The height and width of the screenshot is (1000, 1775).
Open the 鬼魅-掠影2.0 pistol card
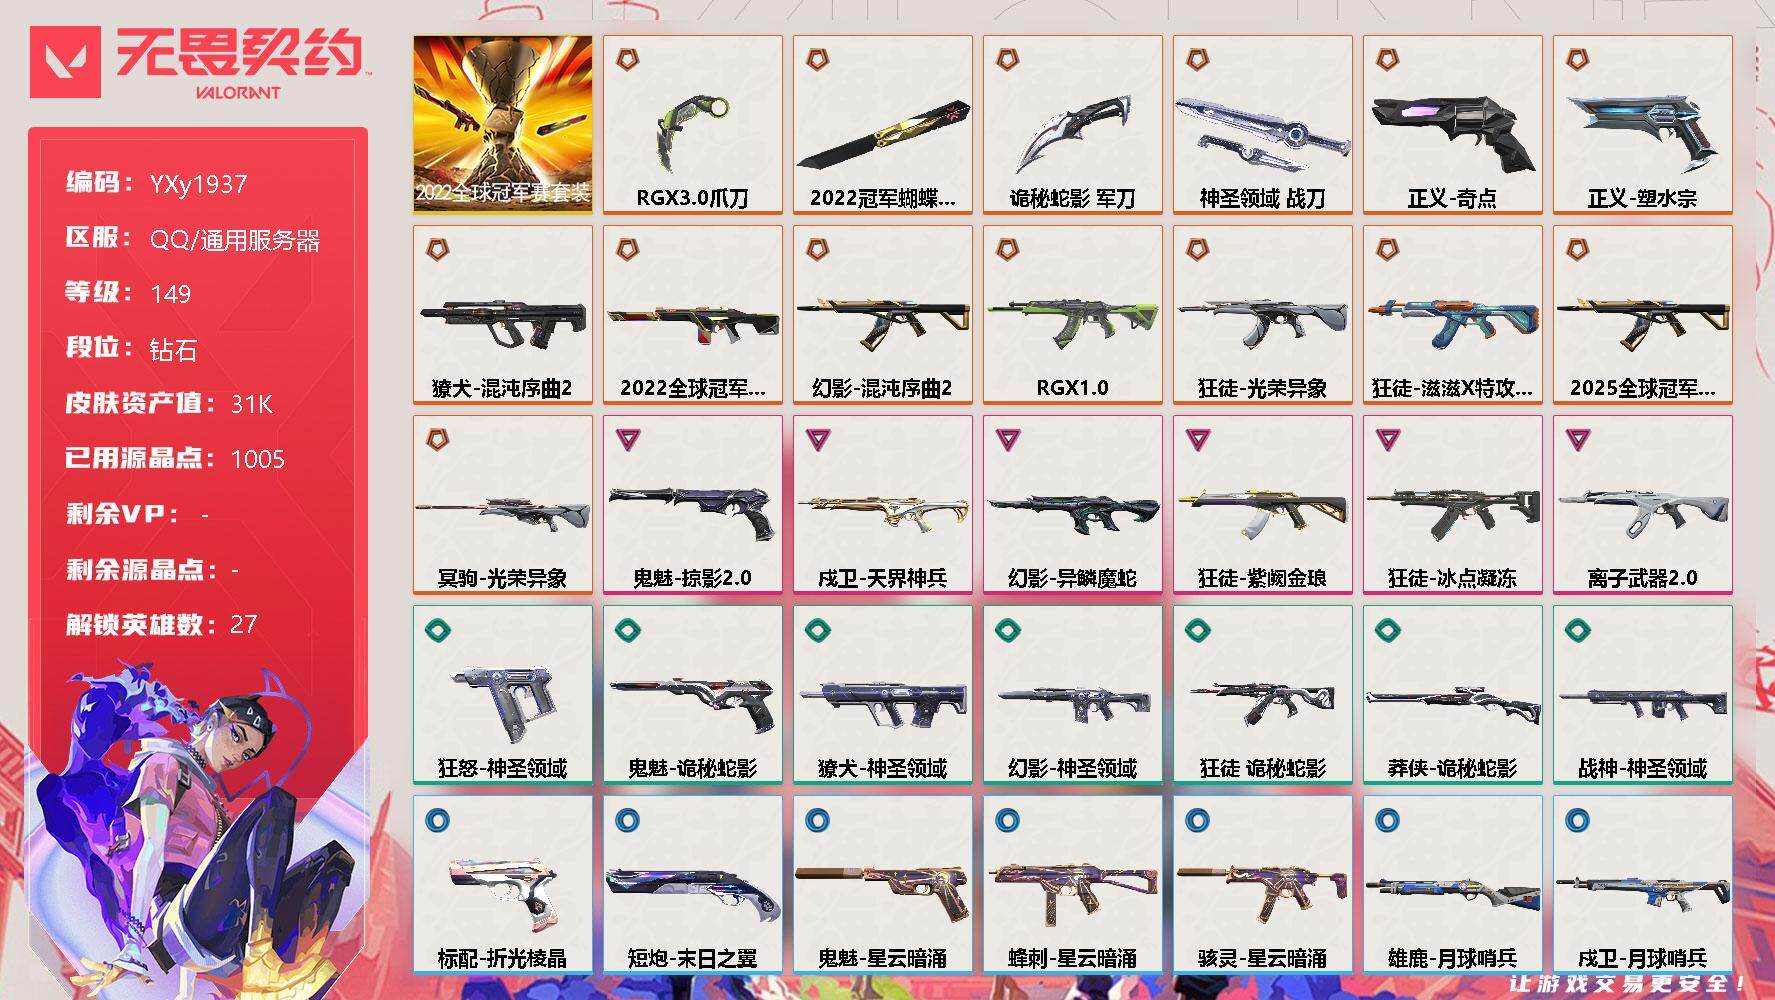coord(692,505)
